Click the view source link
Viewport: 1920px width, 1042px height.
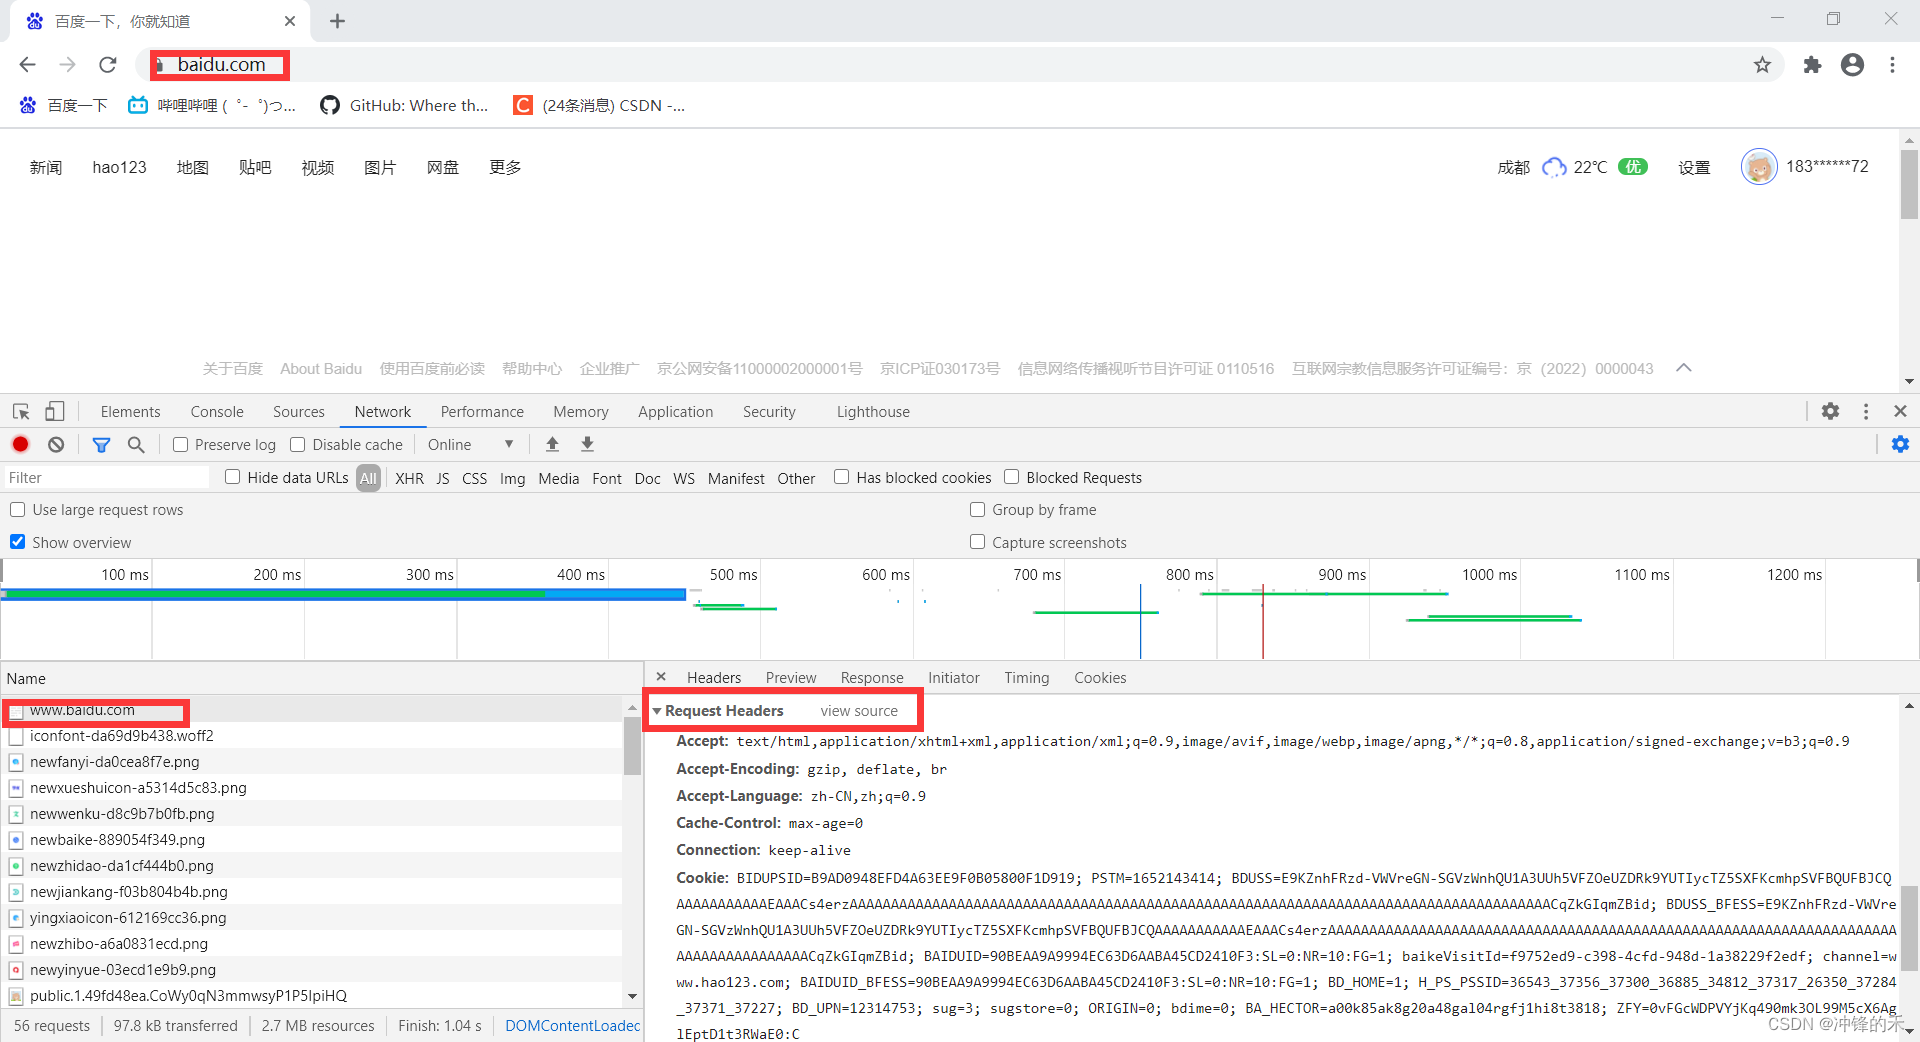(858, 710)
